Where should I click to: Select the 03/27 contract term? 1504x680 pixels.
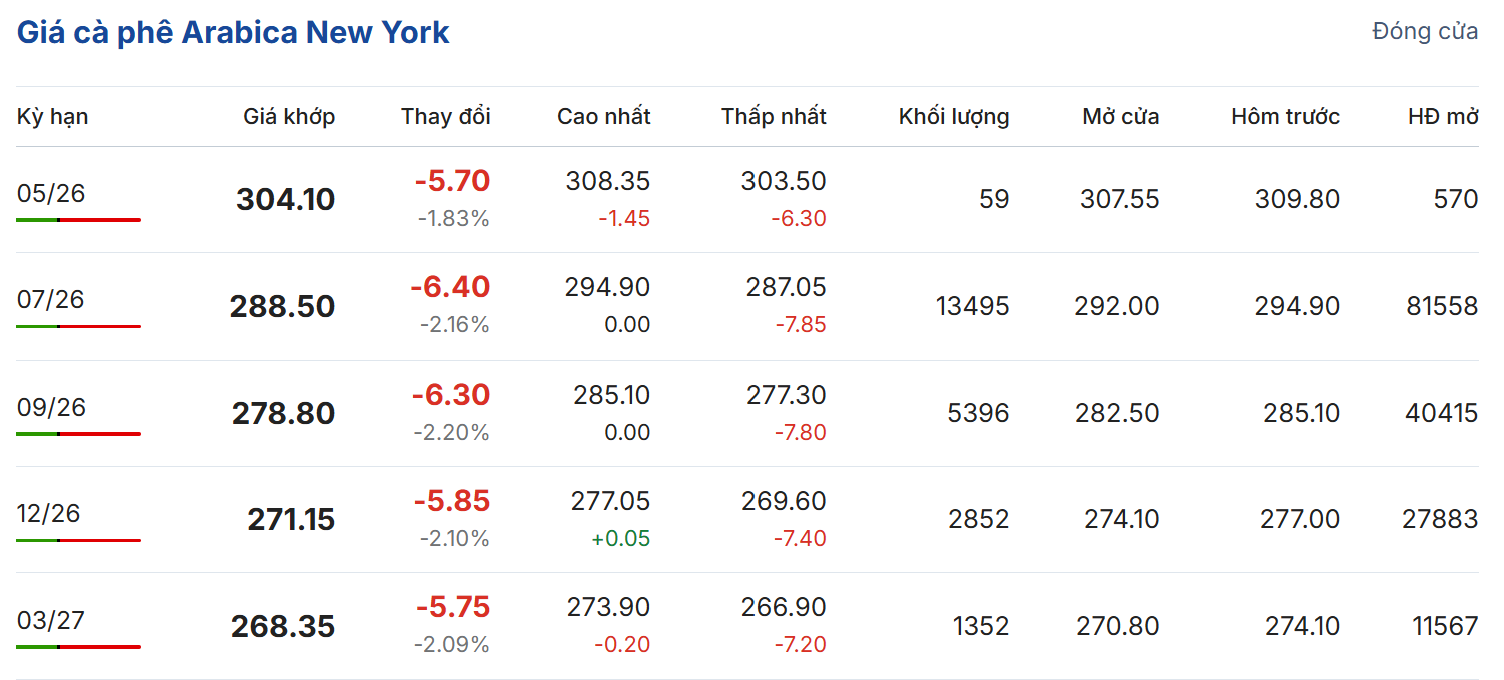click(51, 620)
